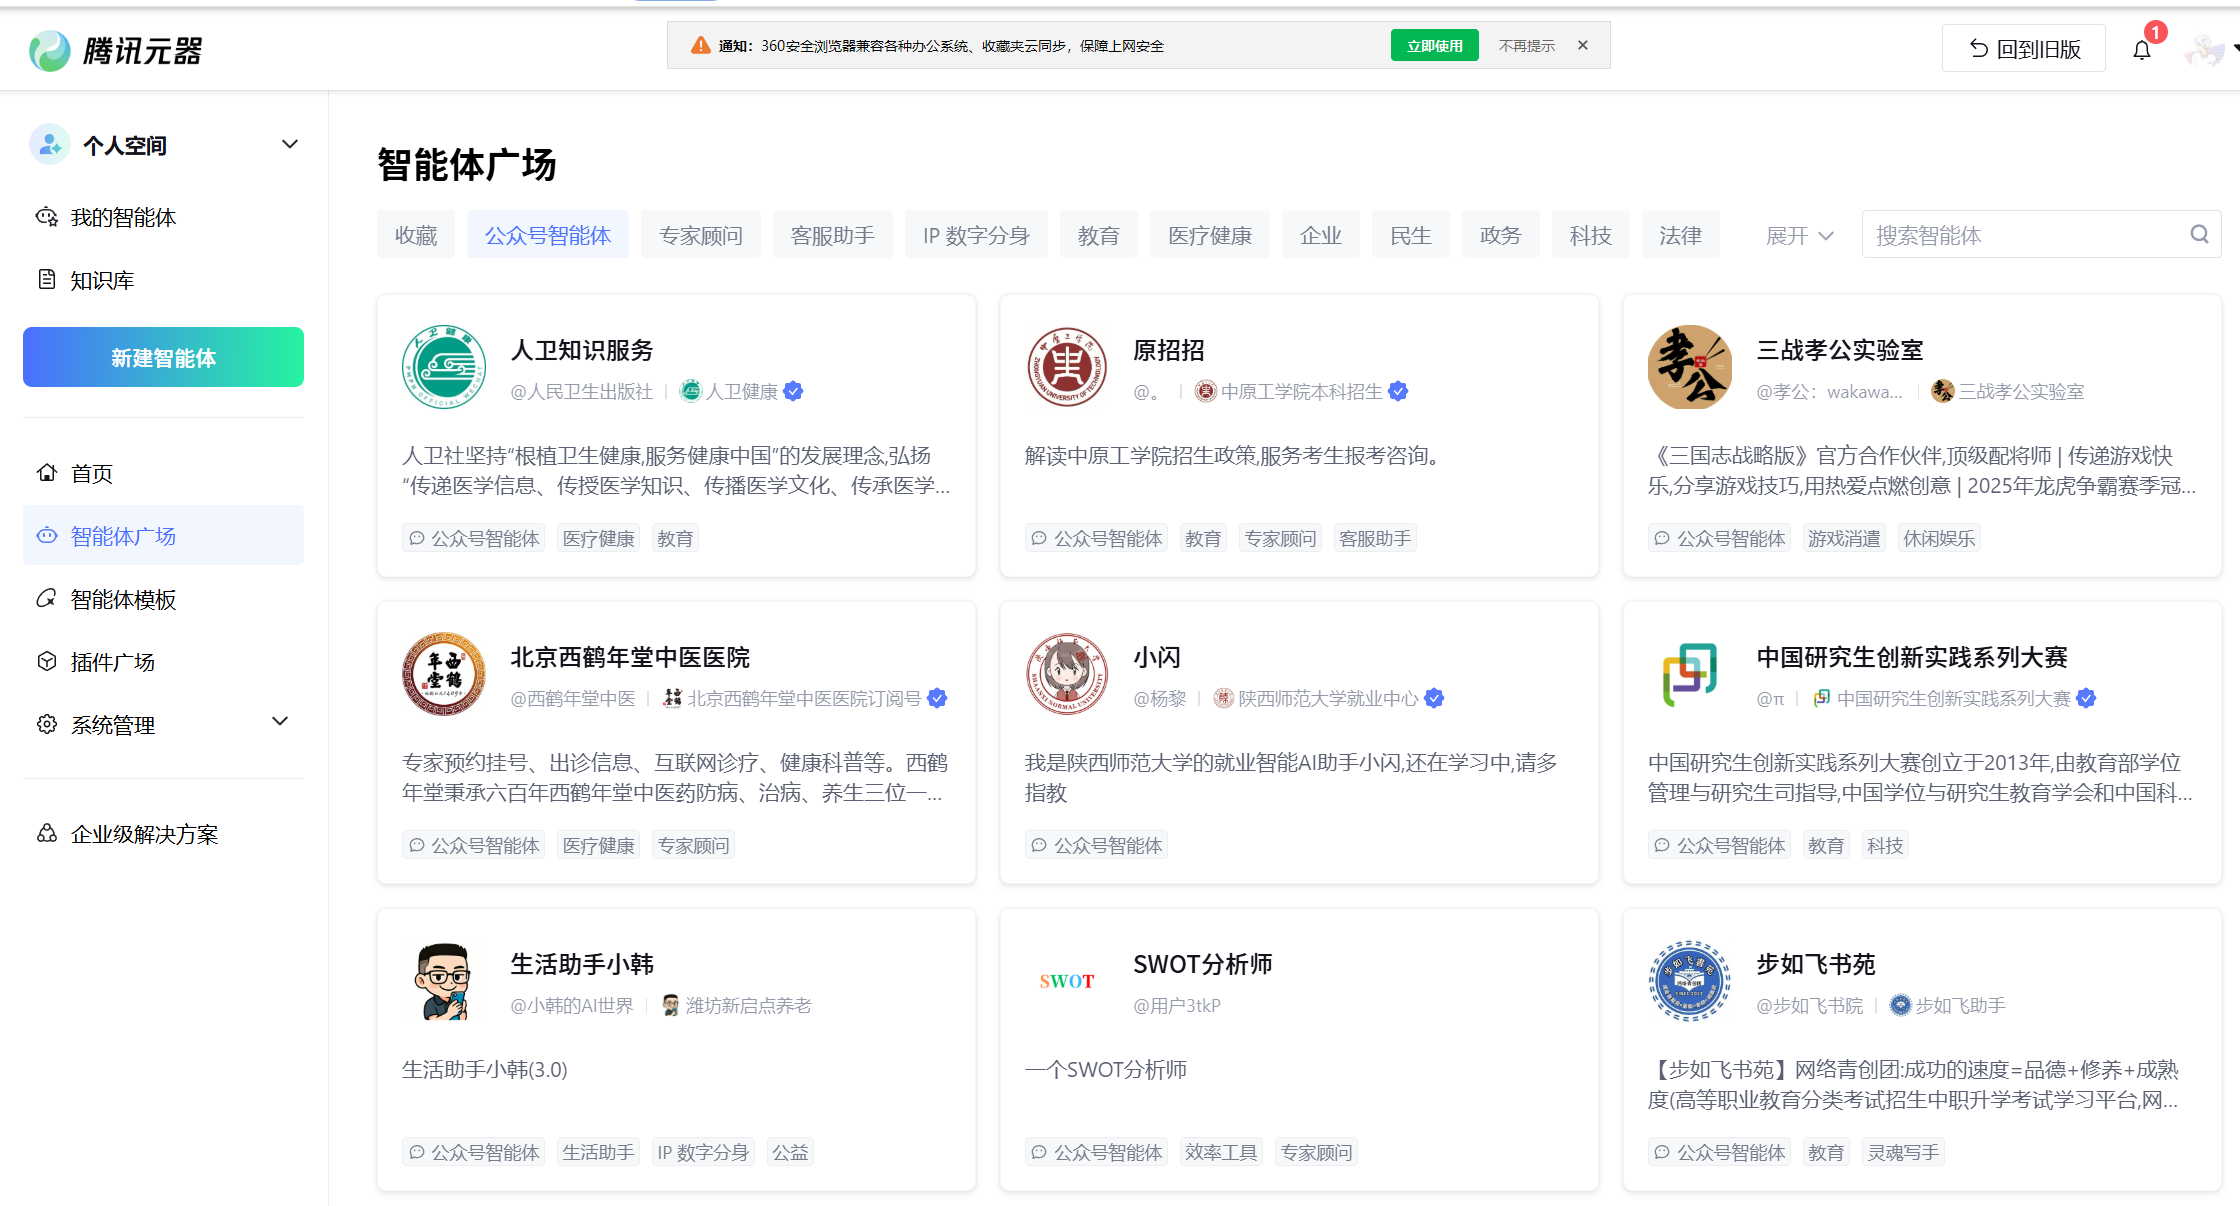Click the 原招招 agent logo
This screenshot has width=2240, height=1206.
pyautogui.click(x=1067, y=367)
